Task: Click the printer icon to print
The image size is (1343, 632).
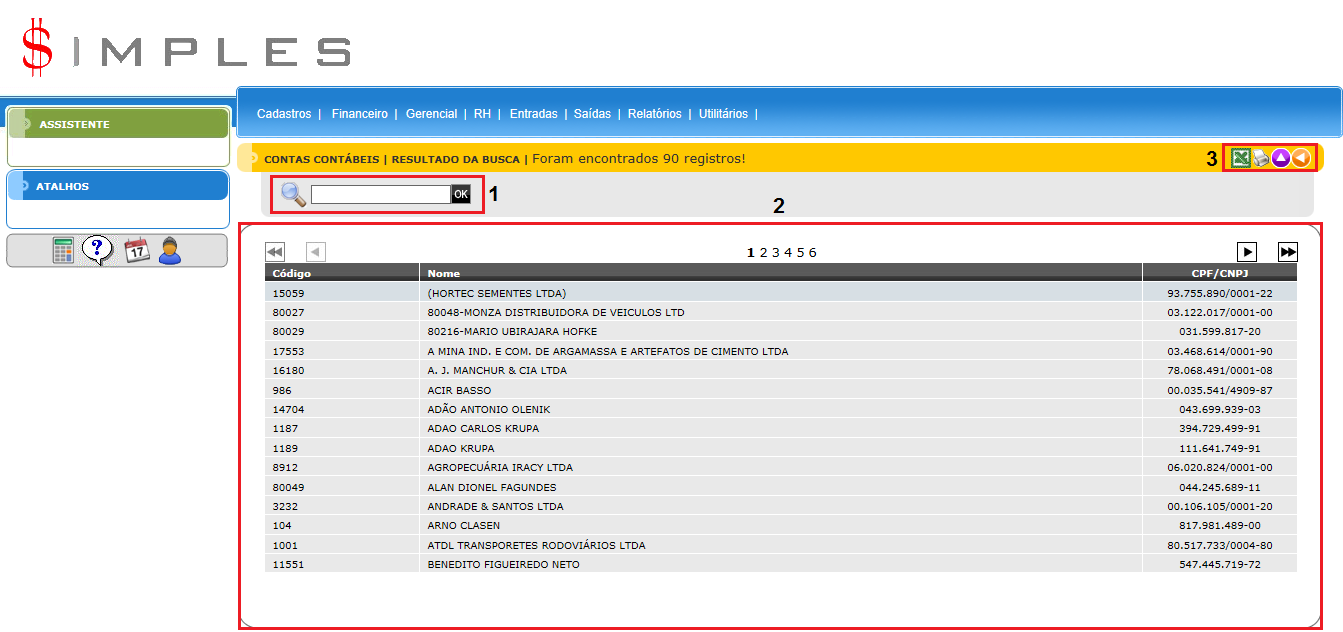Action: coord(1261,158)
